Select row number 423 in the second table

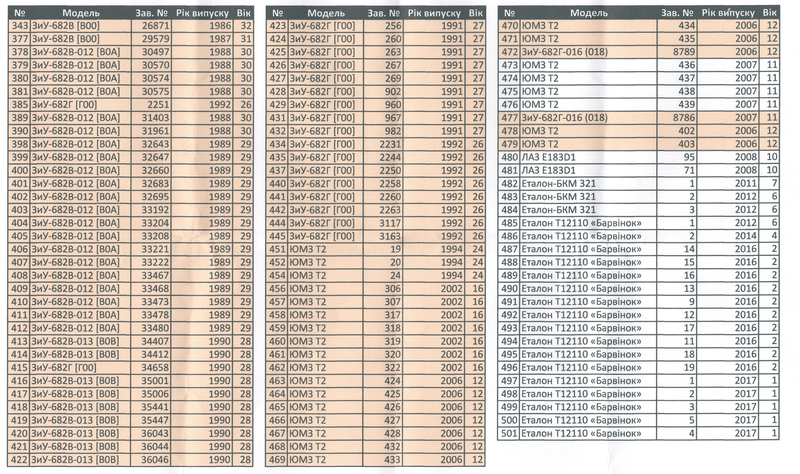(277, 26)
